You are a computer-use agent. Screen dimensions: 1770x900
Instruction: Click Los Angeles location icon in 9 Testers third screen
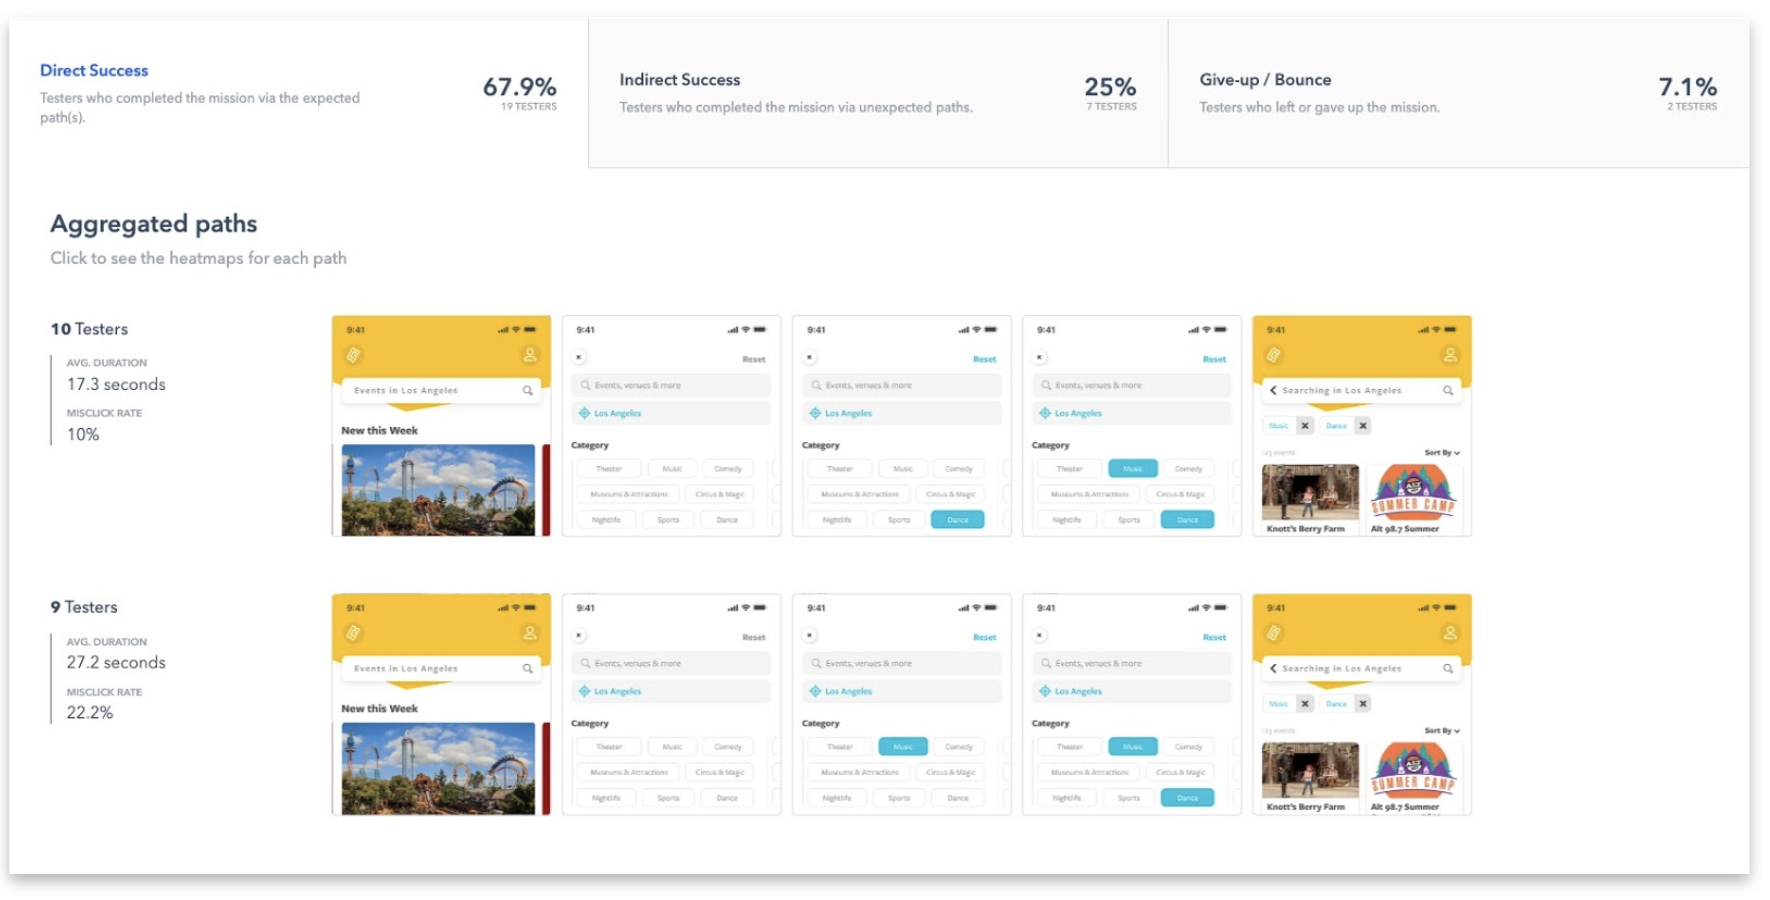coord(815,691)
